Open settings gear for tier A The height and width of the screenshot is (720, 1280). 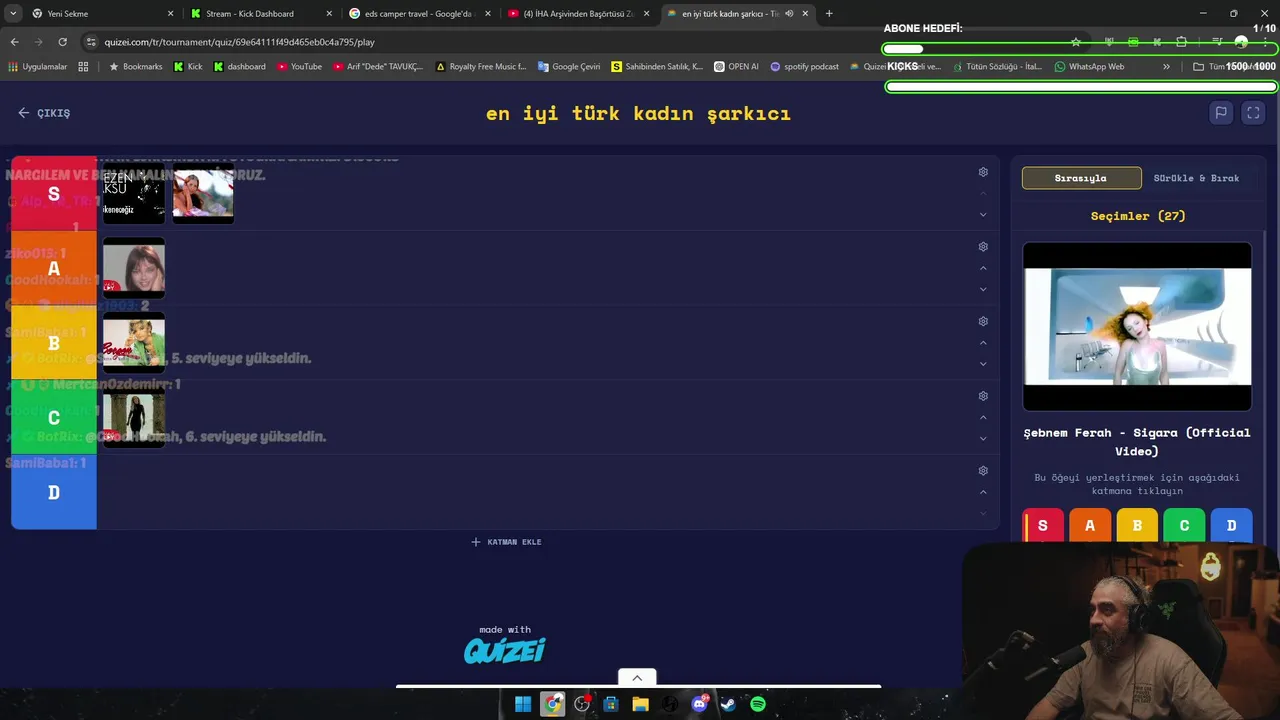tap(983, 247)
